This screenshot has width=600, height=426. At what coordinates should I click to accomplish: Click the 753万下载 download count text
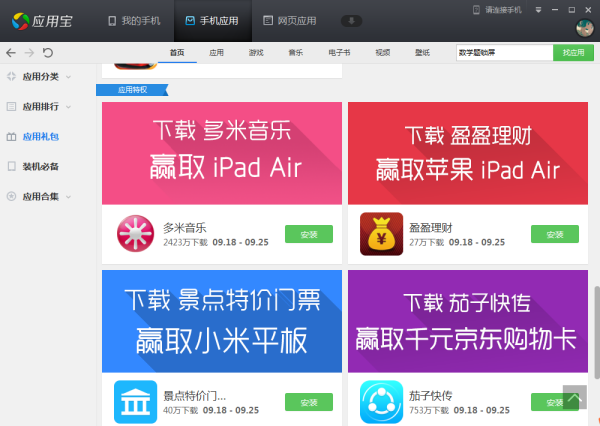(x=429, y=411)
